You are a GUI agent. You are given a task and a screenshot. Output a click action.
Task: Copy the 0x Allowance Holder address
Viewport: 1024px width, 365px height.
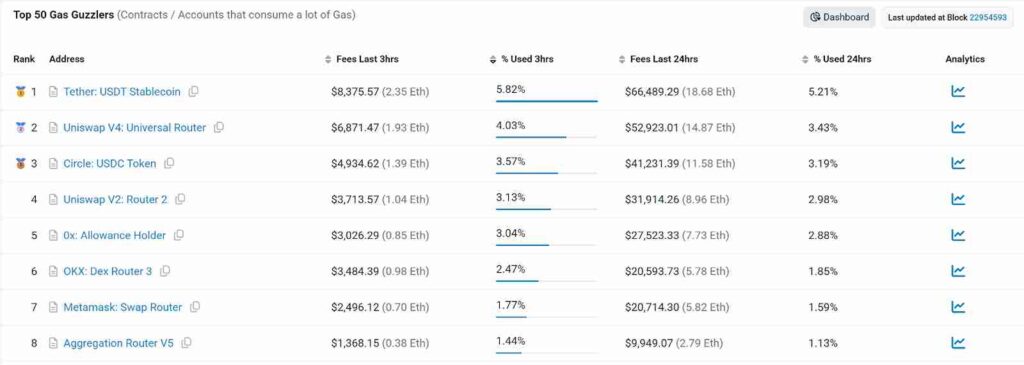[179, 235]
